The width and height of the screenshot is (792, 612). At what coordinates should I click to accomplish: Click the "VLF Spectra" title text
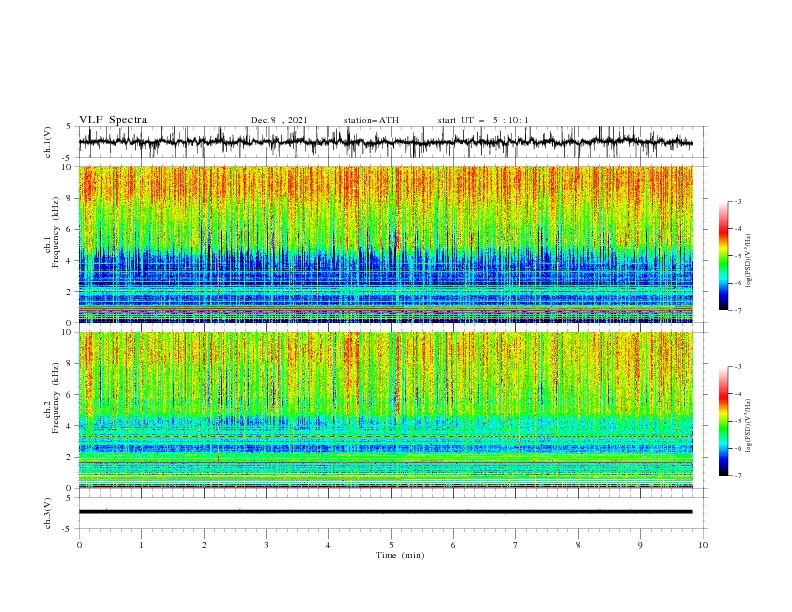click(x=113, y=120)
